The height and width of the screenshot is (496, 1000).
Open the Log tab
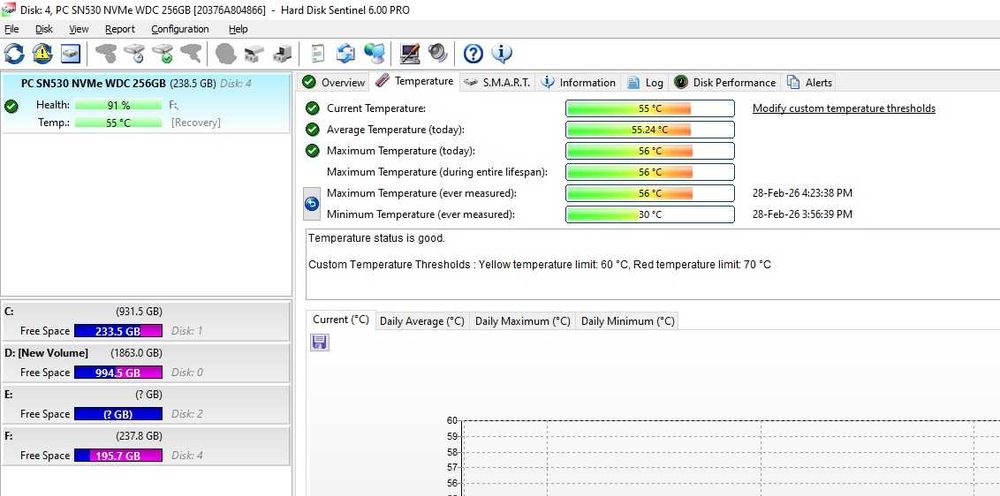645,82
